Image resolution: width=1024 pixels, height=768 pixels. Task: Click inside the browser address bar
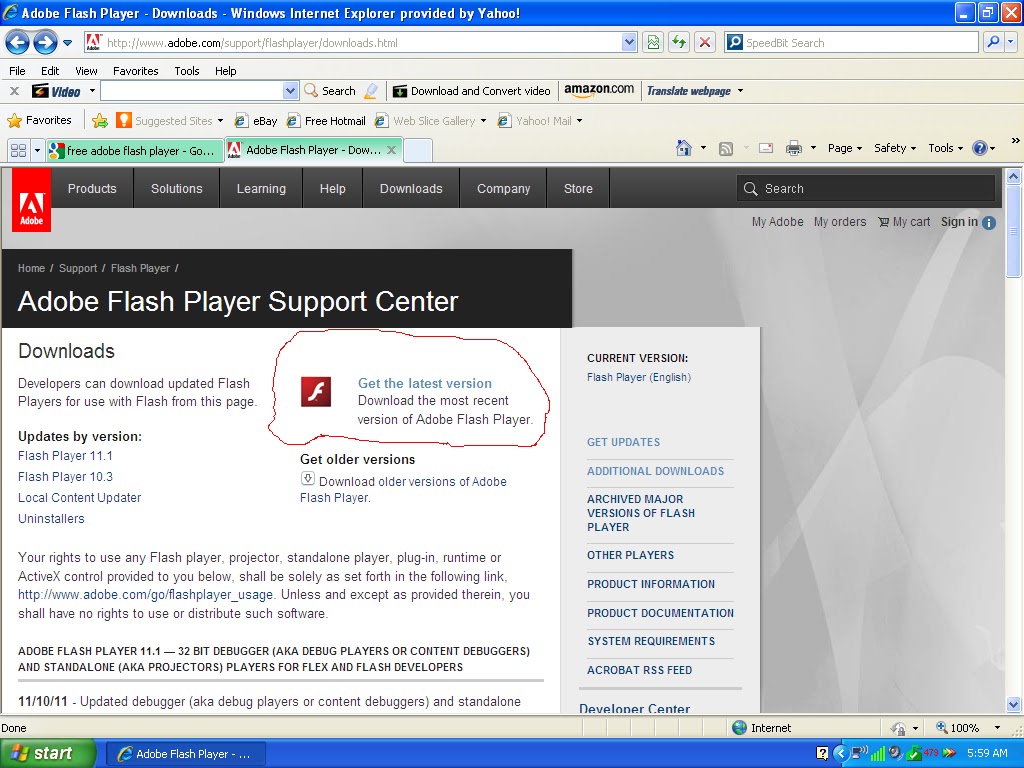(350, 42)
